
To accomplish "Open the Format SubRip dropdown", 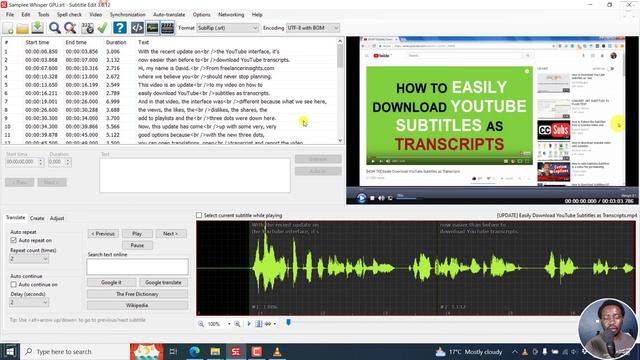I will (227, 28).
